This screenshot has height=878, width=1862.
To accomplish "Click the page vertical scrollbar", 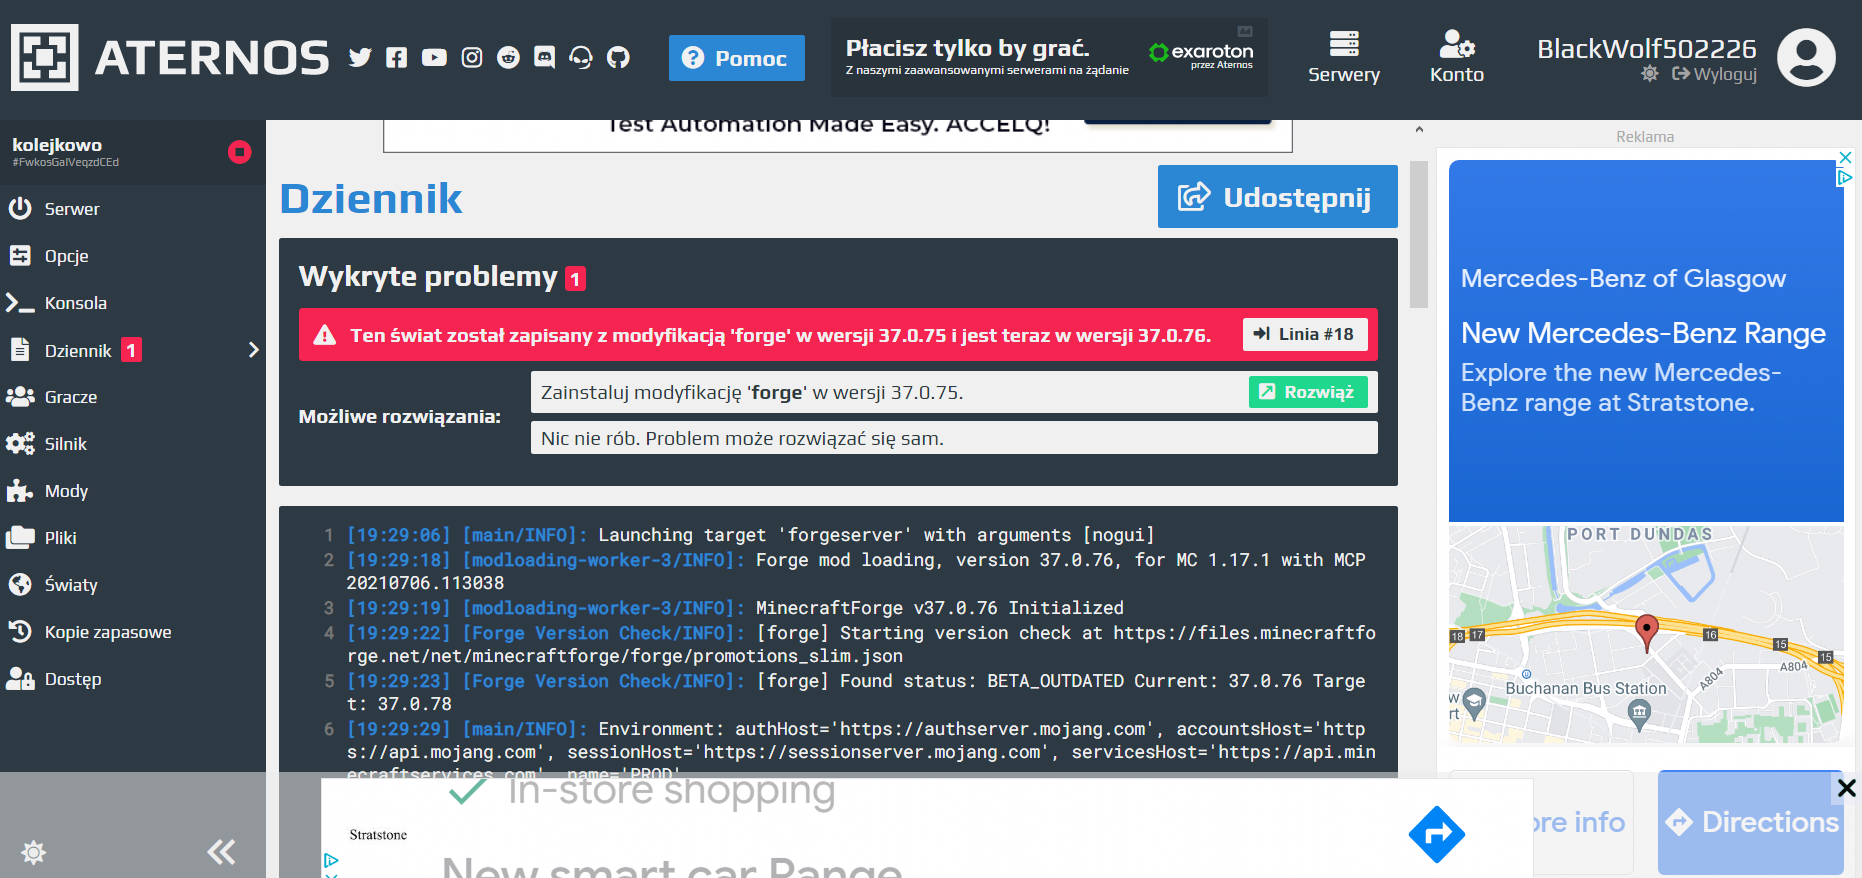I will tap(1419, 235).
